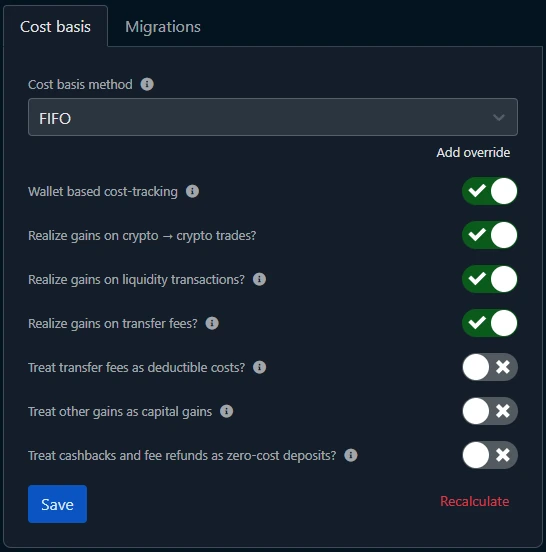Click the red Recalculate link
The image size is (546, 552).
coord(475,501)
